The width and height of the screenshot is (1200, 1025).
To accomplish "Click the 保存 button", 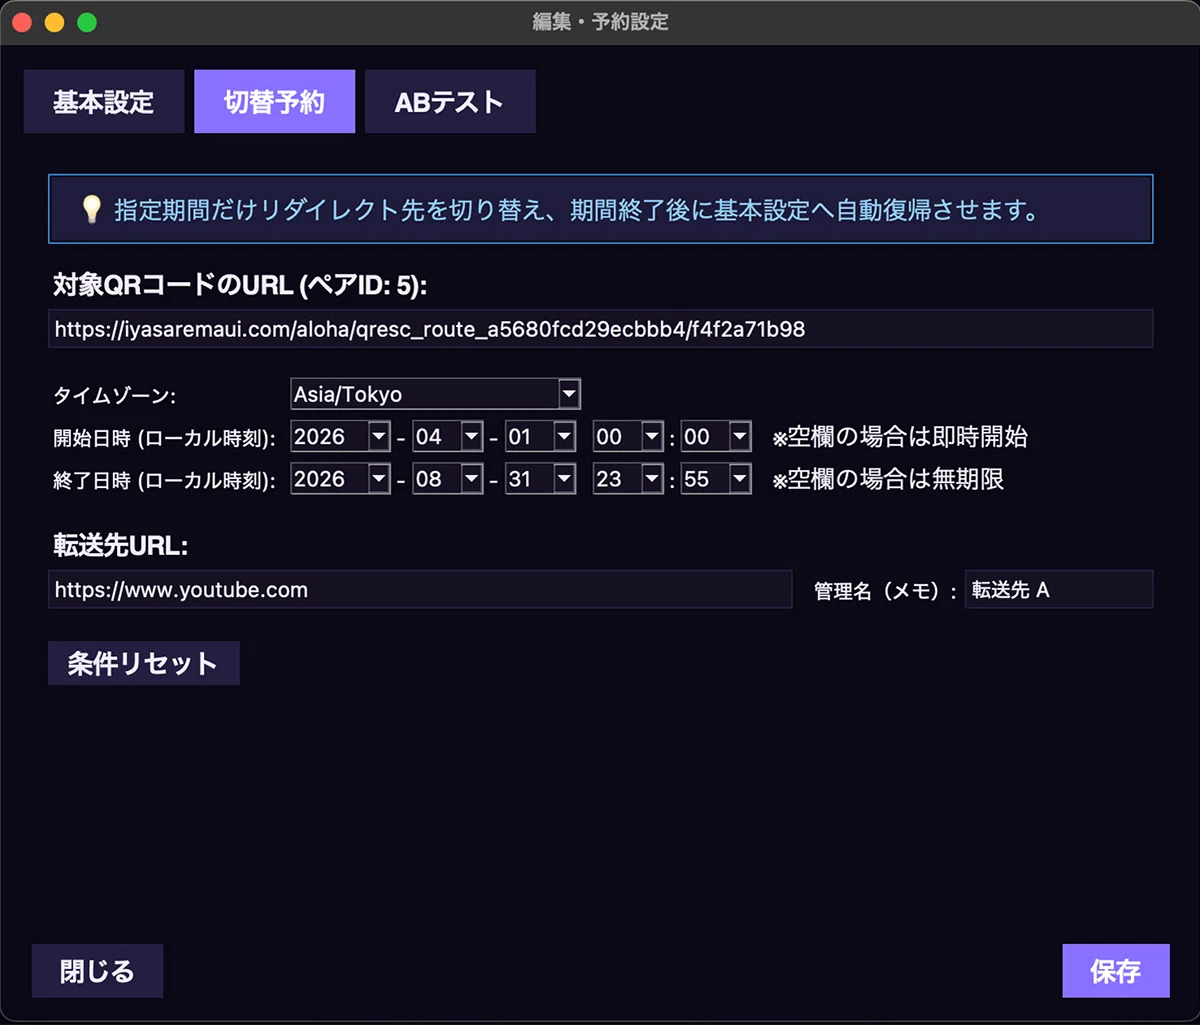I will (1116, 971).
